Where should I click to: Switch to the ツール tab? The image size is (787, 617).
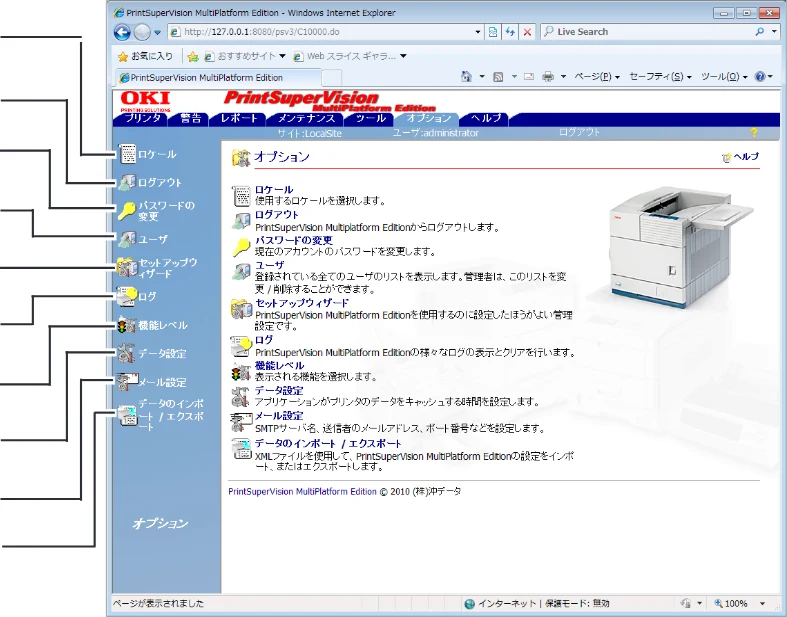click(x=370, y=118)
